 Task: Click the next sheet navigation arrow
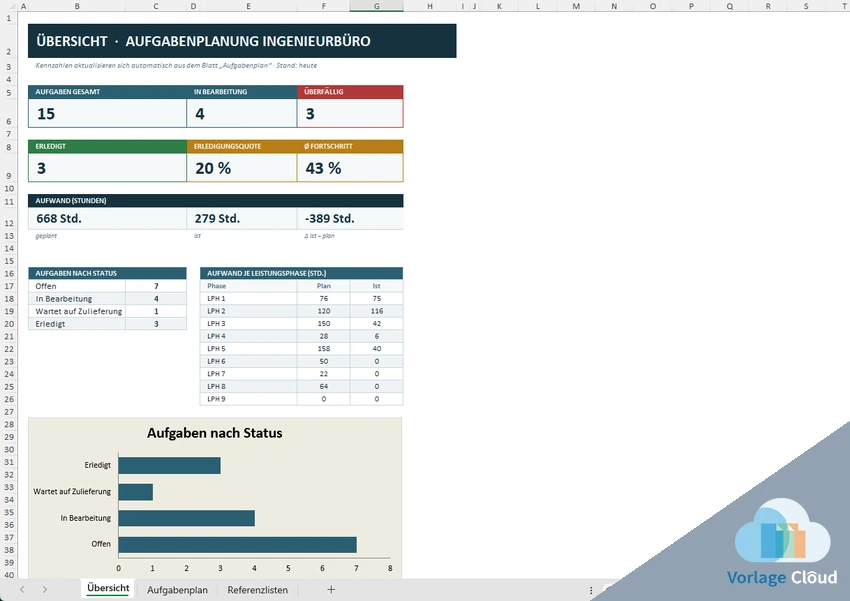tap(44, 590)
